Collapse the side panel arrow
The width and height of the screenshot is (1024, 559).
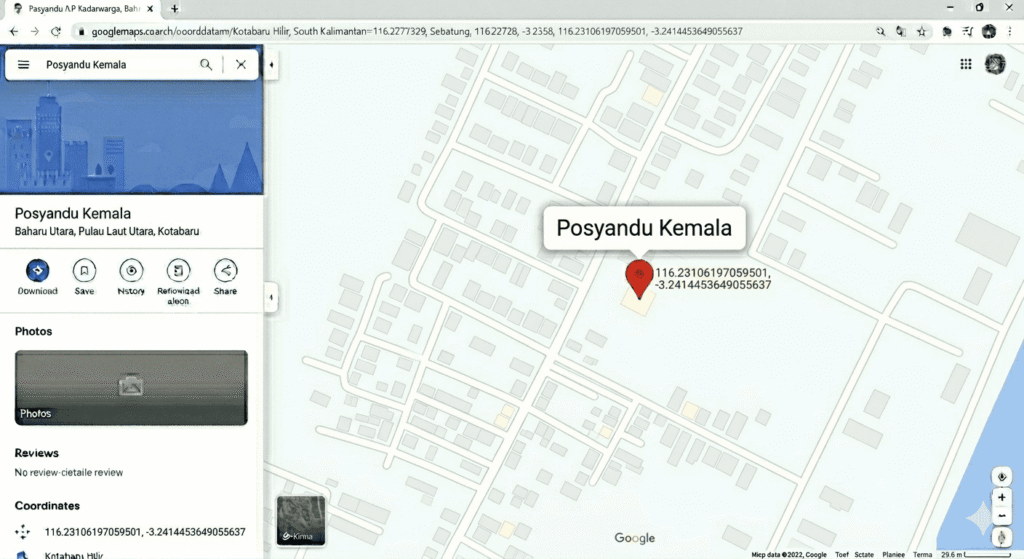point(271,297)
